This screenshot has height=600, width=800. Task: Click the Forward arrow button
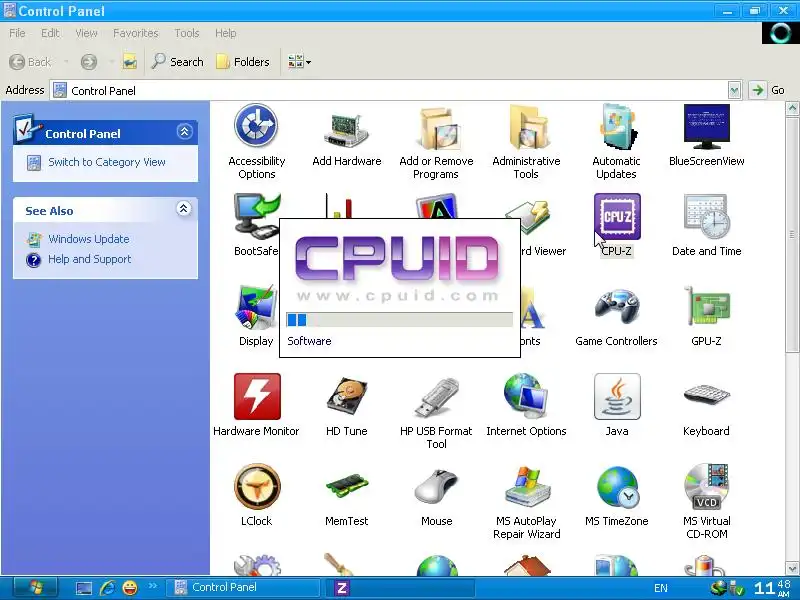[88, 62]
